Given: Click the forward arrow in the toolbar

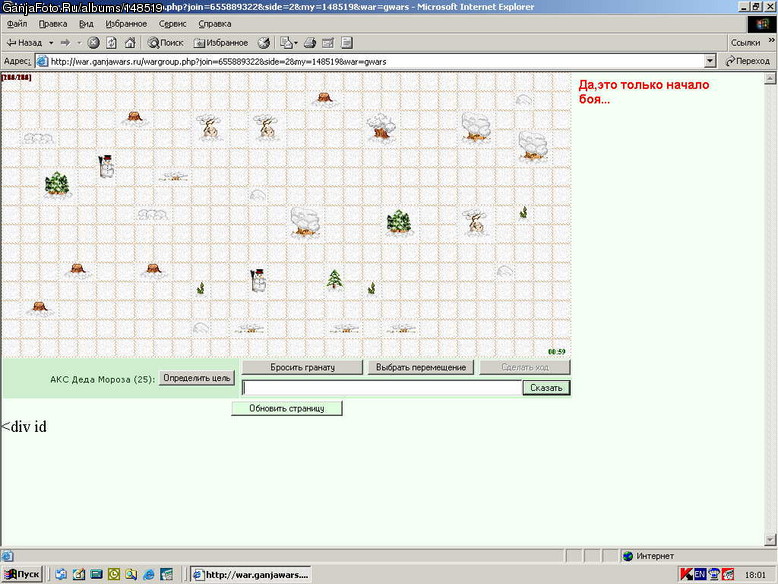Looking at the screenshot, I should [65, 43].
